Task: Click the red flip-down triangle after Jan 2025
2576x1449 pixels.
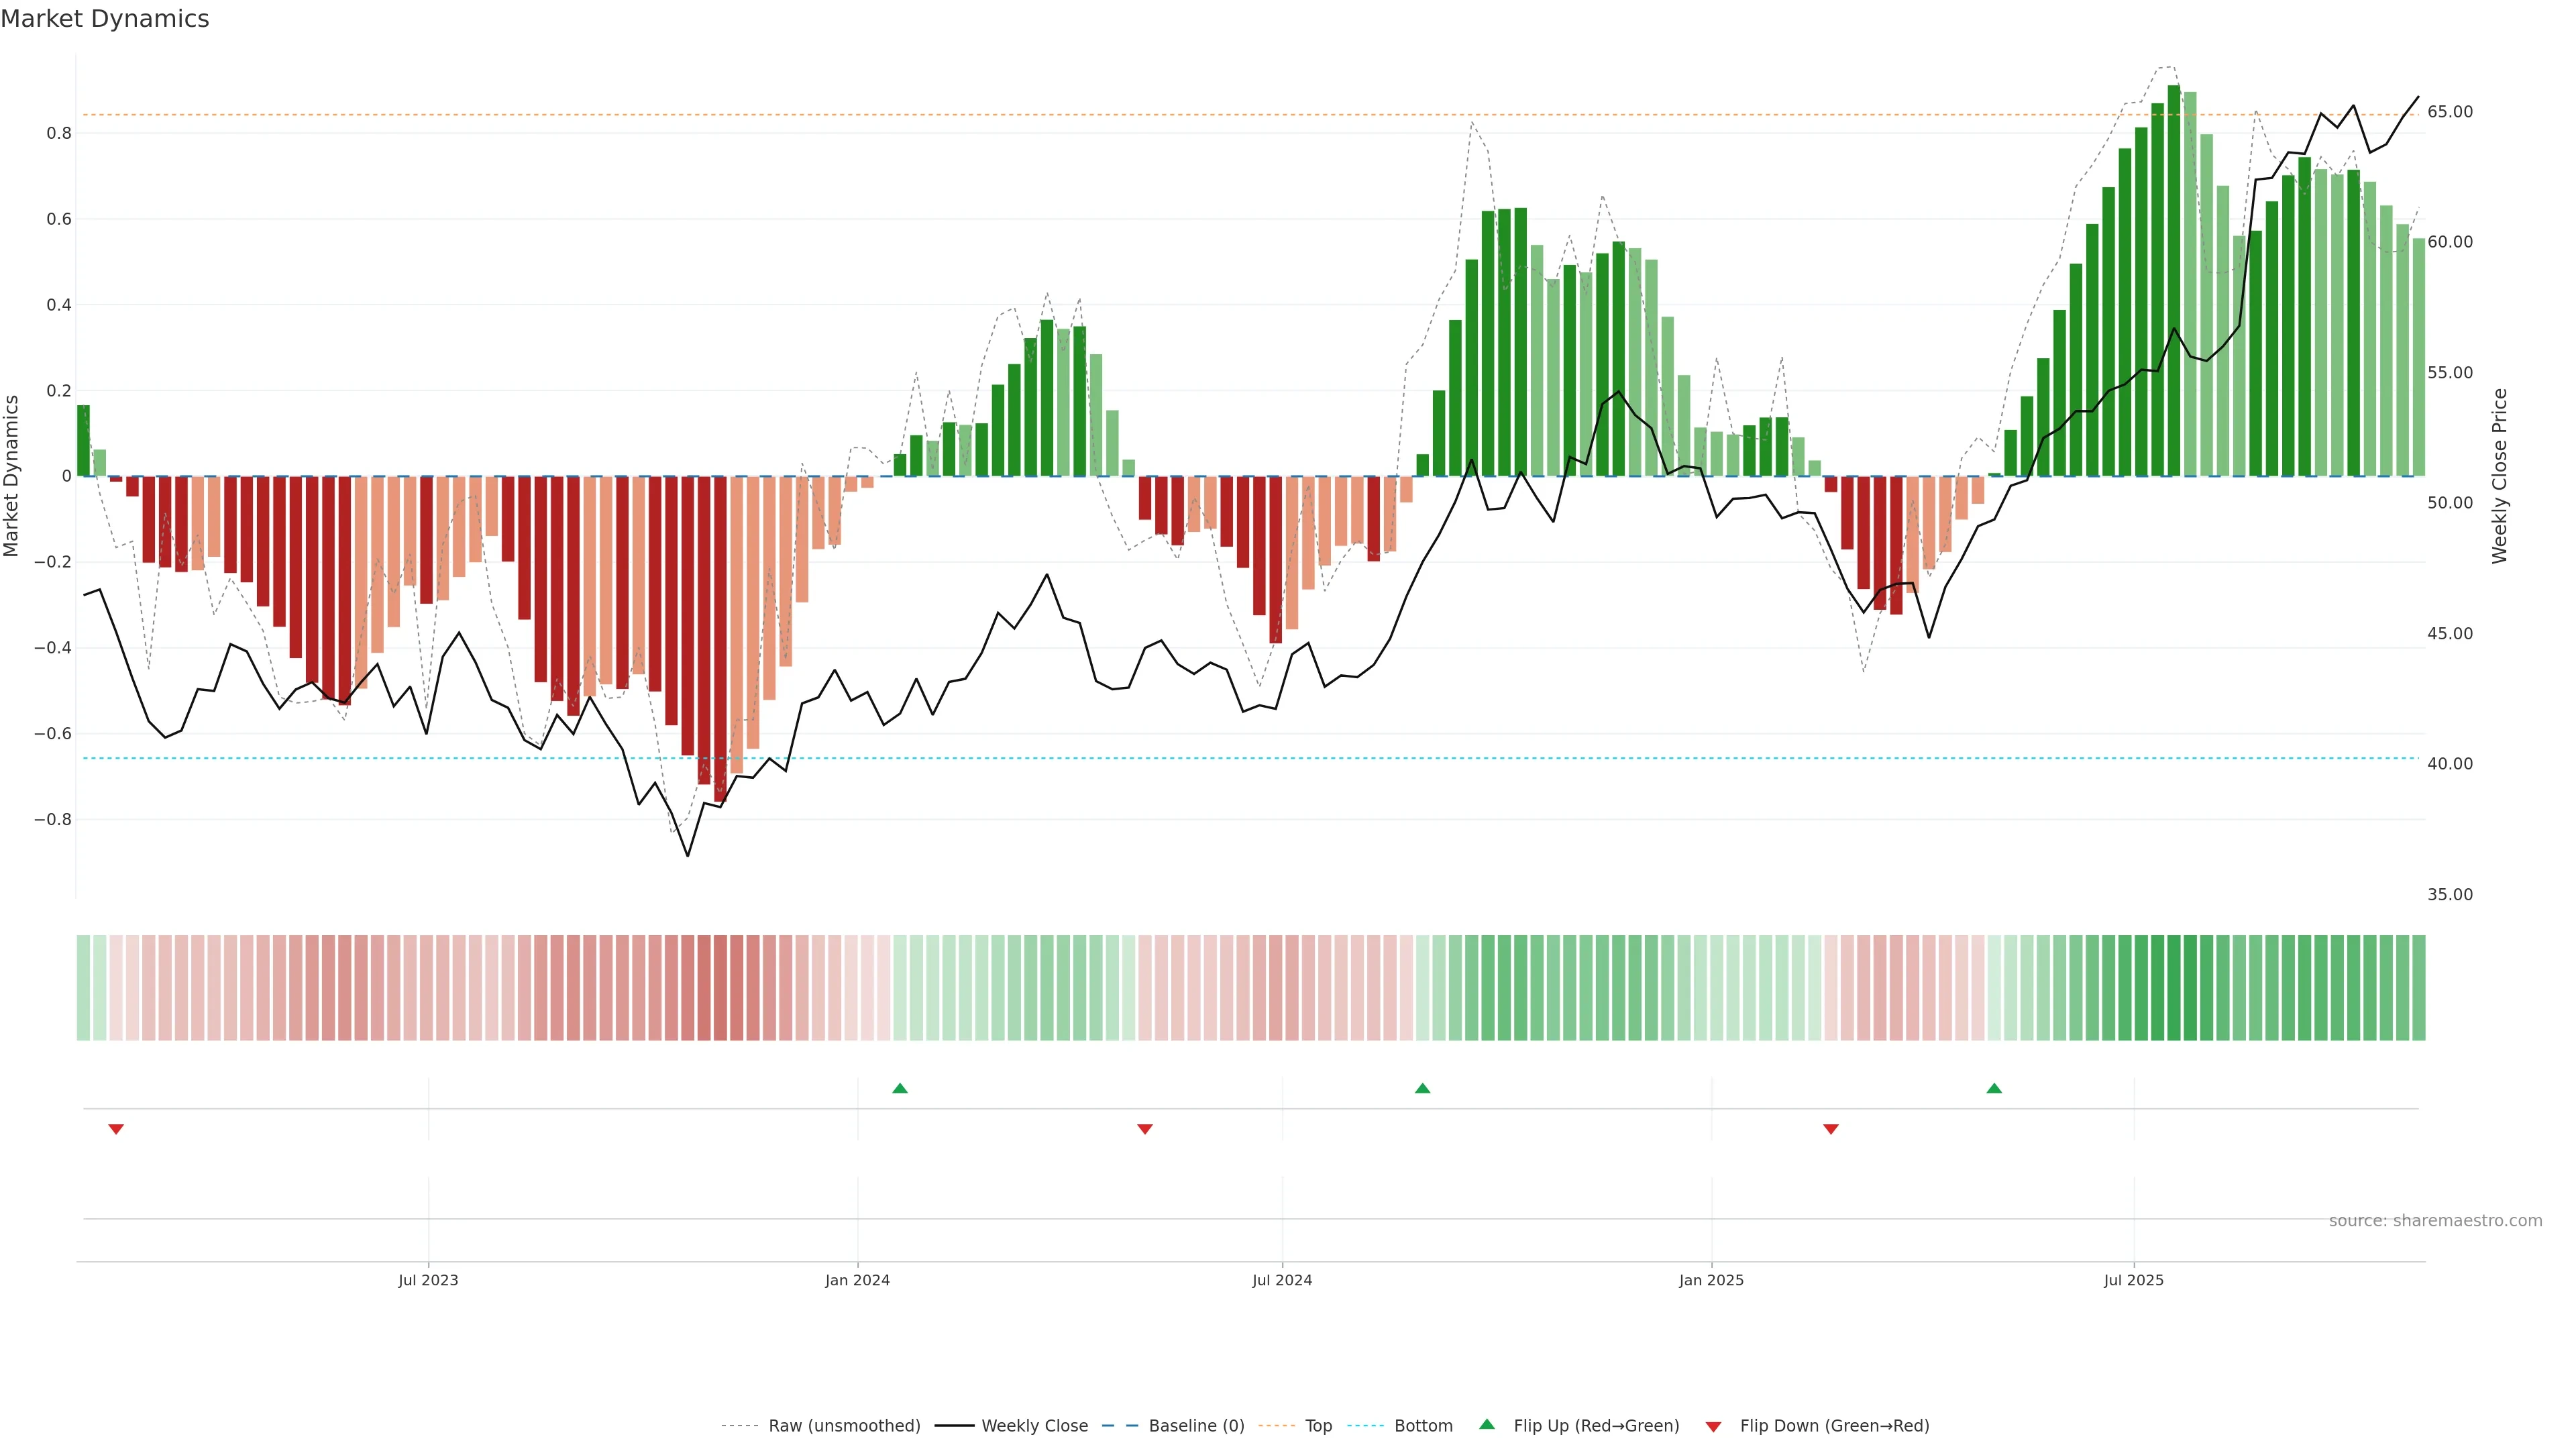Action: [x=1830, y=1129]
